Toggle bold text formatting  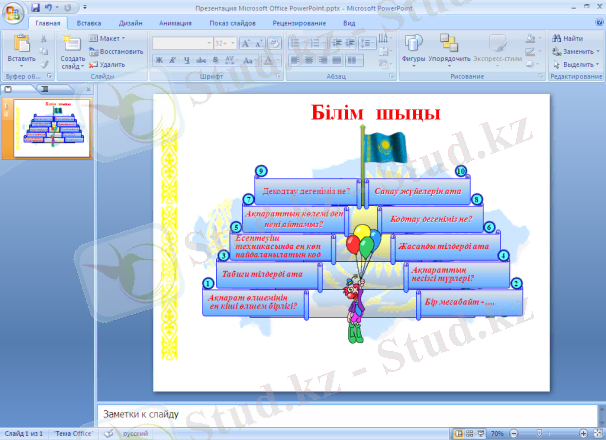[x=159, y=60]
